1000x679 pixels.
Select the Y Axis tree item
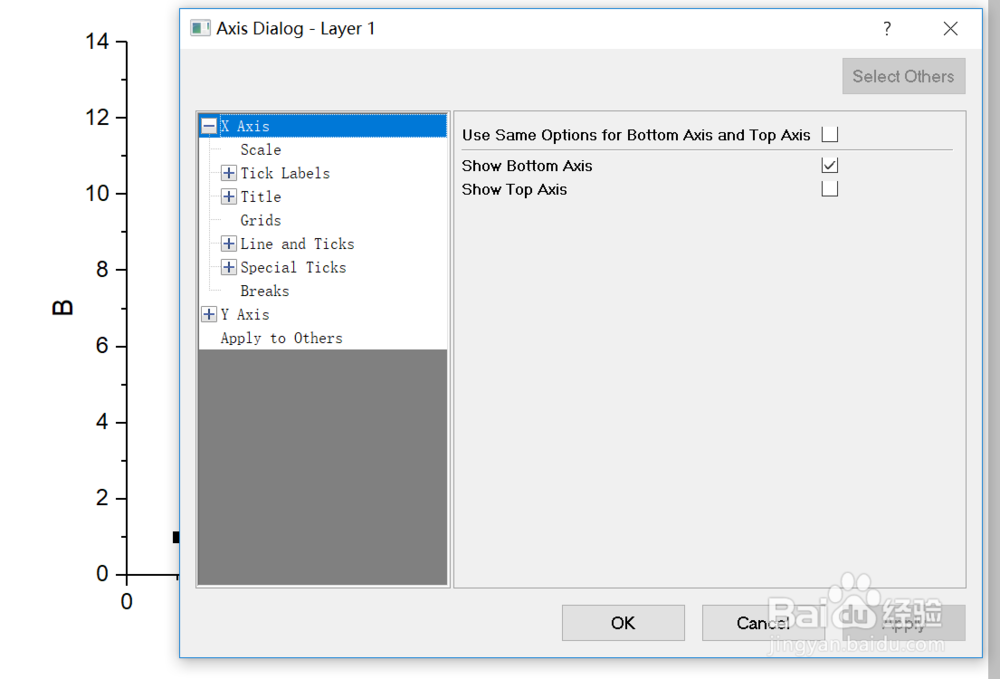[x=245, y=314]
